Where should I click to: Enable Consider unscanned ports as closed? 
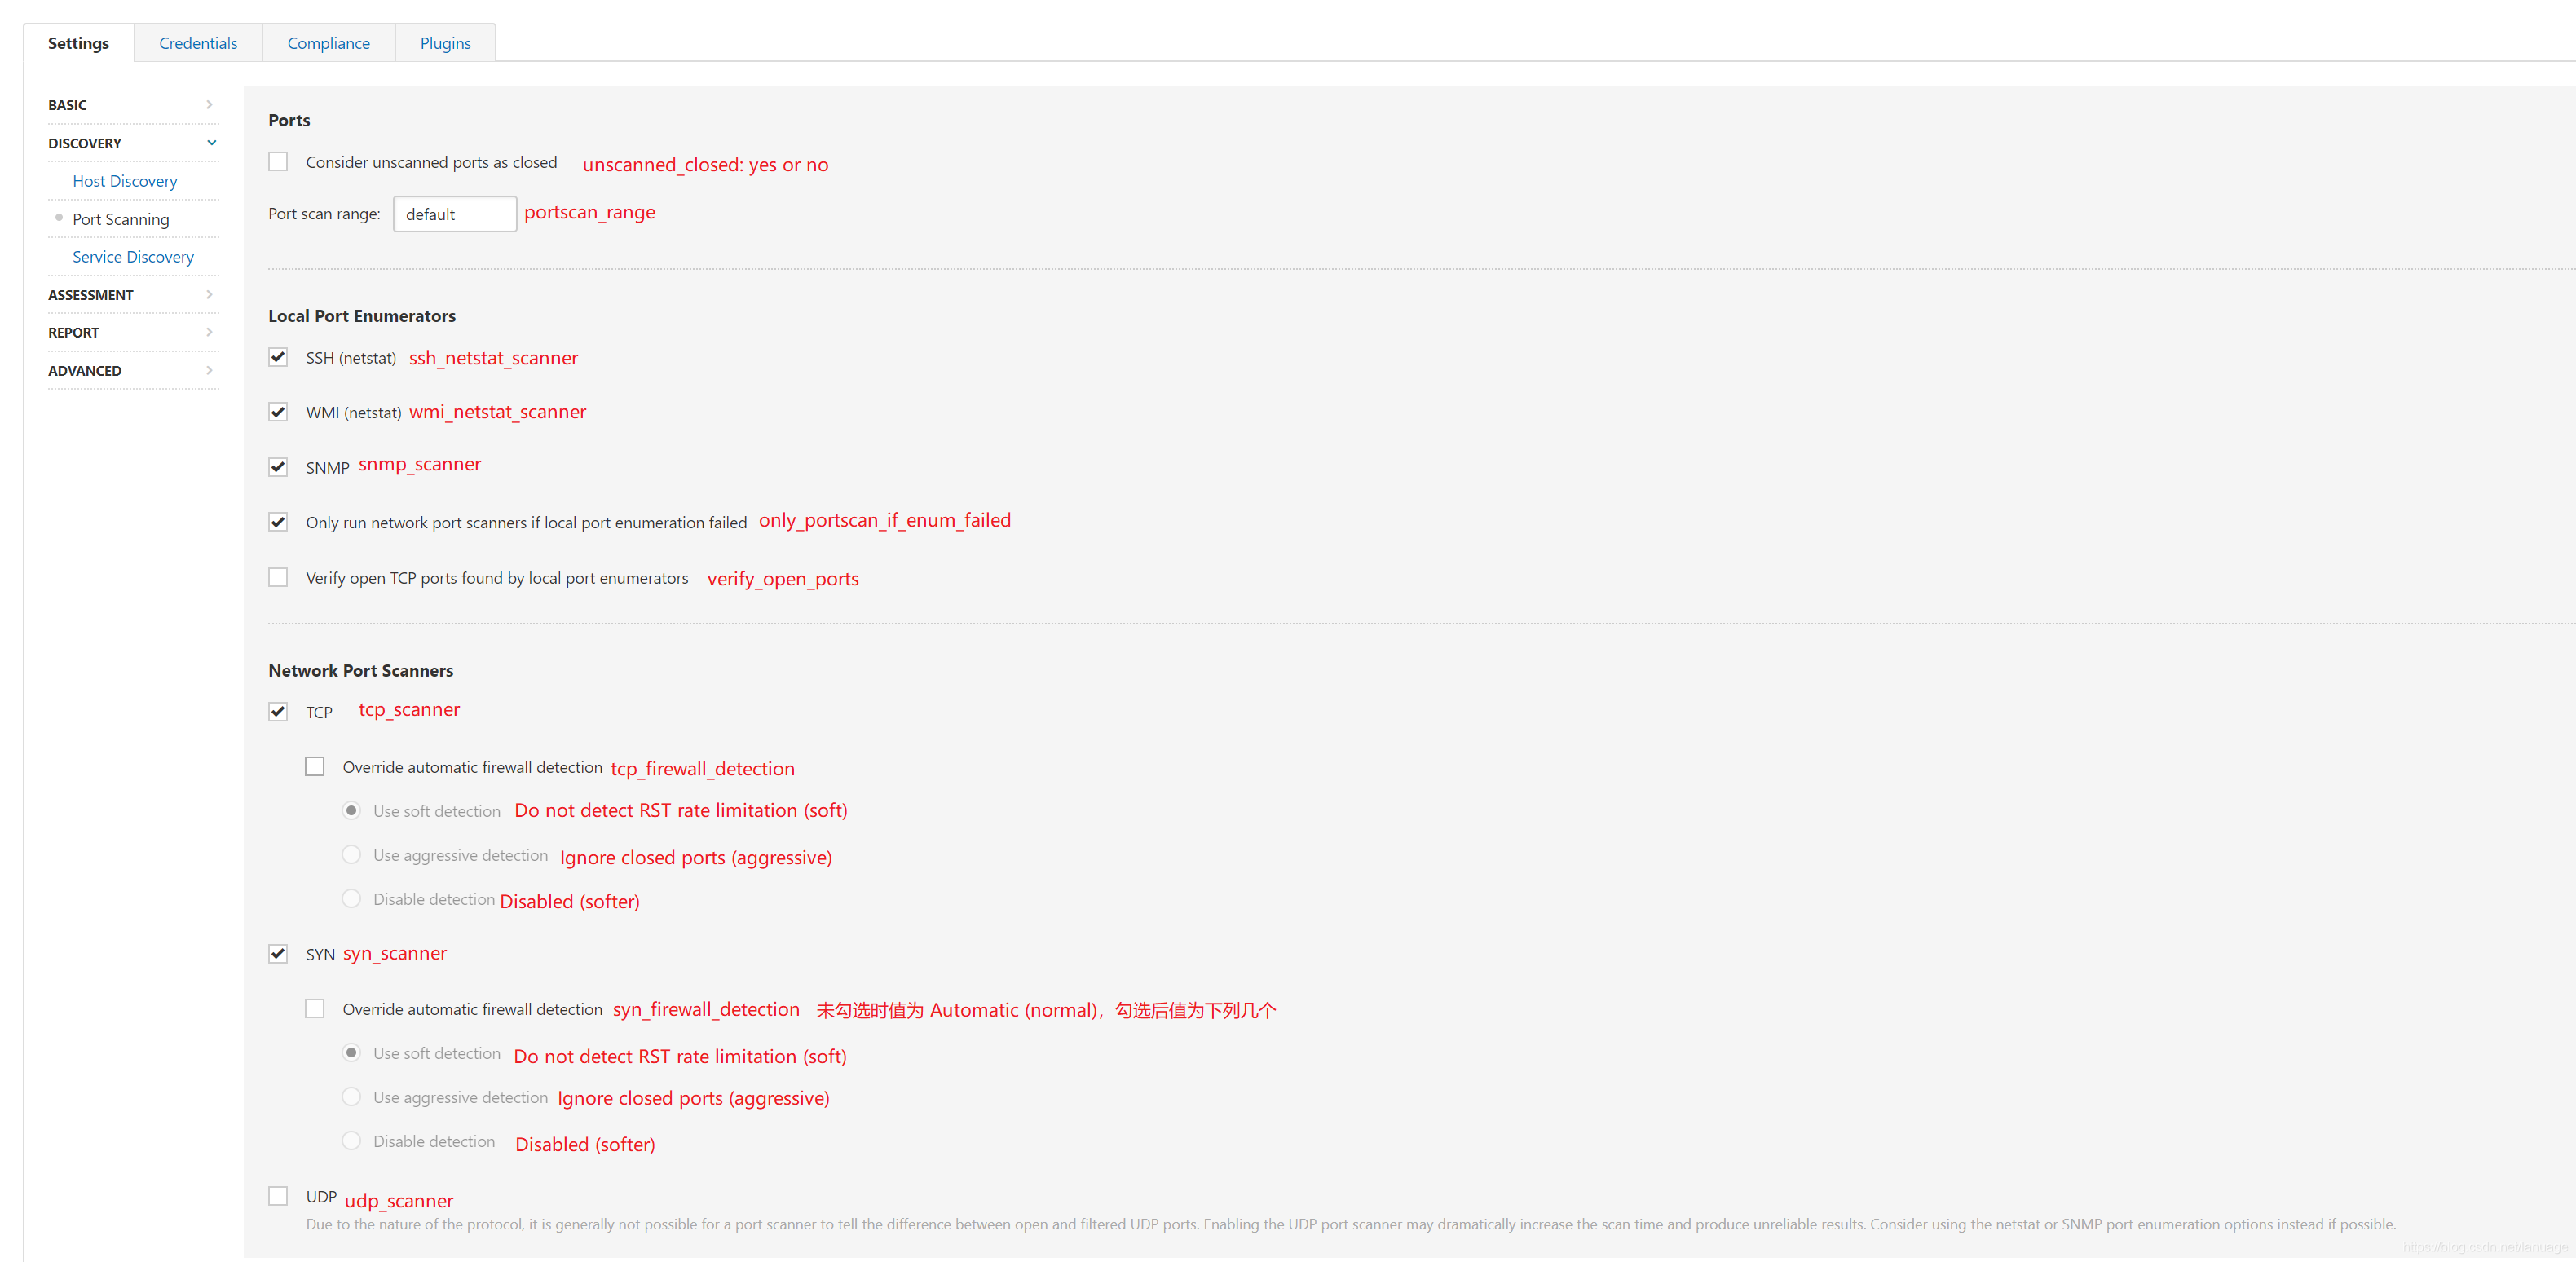pos(278,162)
